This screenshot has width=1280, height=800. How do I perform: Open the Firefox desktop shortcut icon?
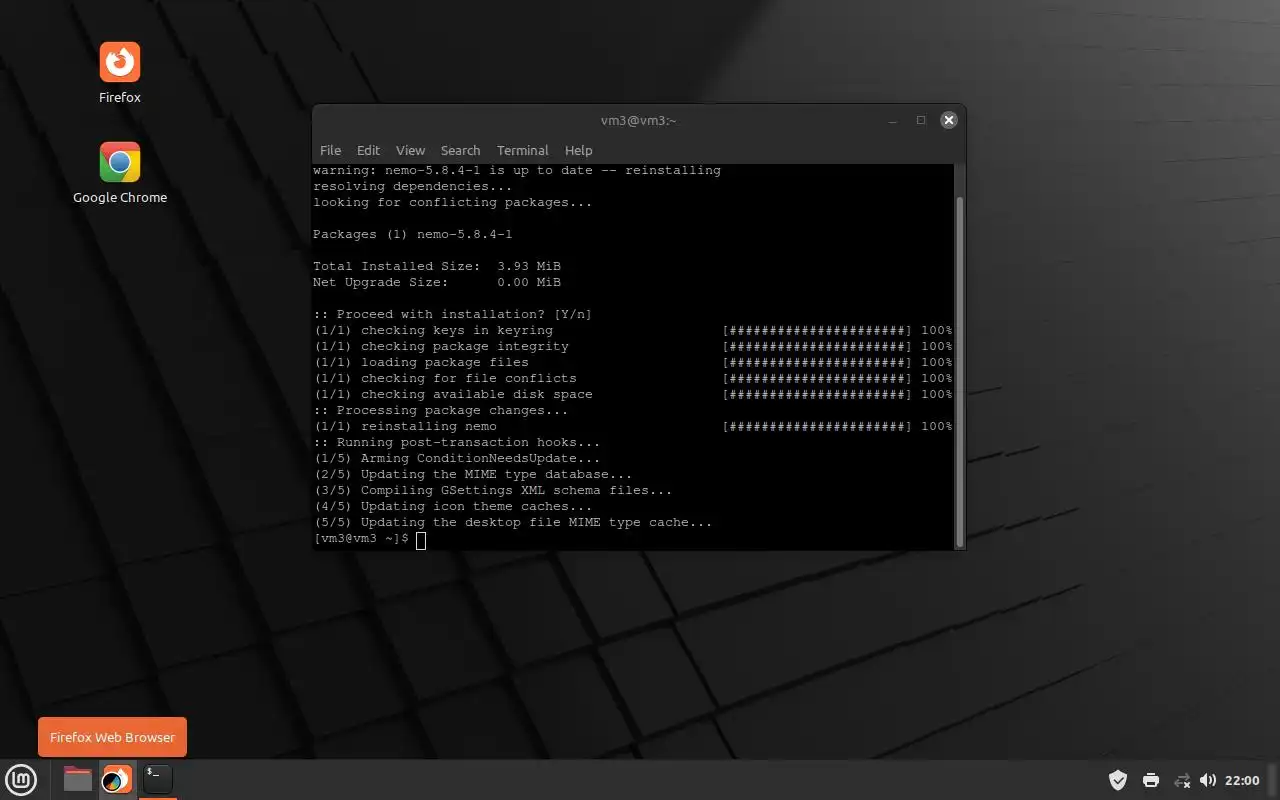[120, 62]
